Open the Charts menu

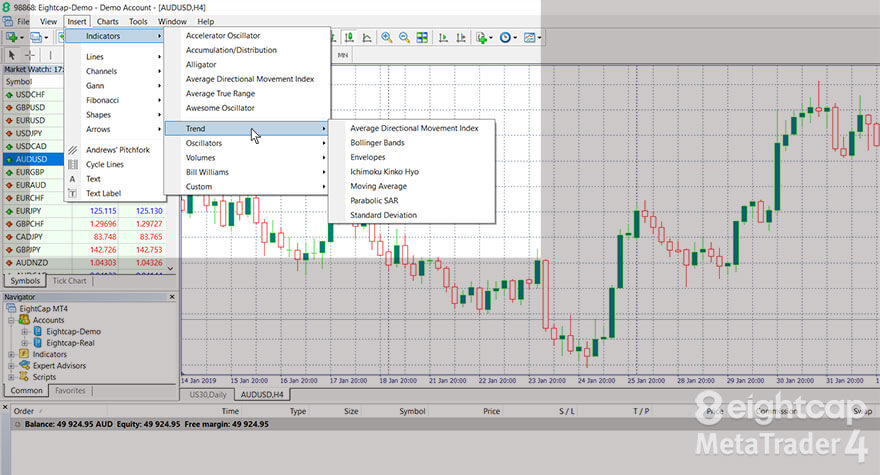click(x=107, y=21)
